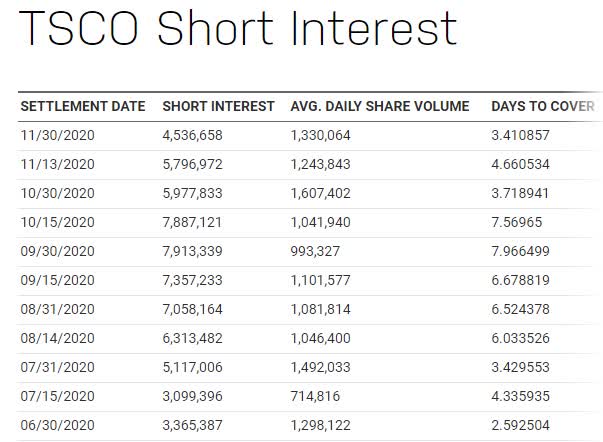Screen dimensions: 603x442
Task: Click the short interest value 4,536,658
Action: 200,133
